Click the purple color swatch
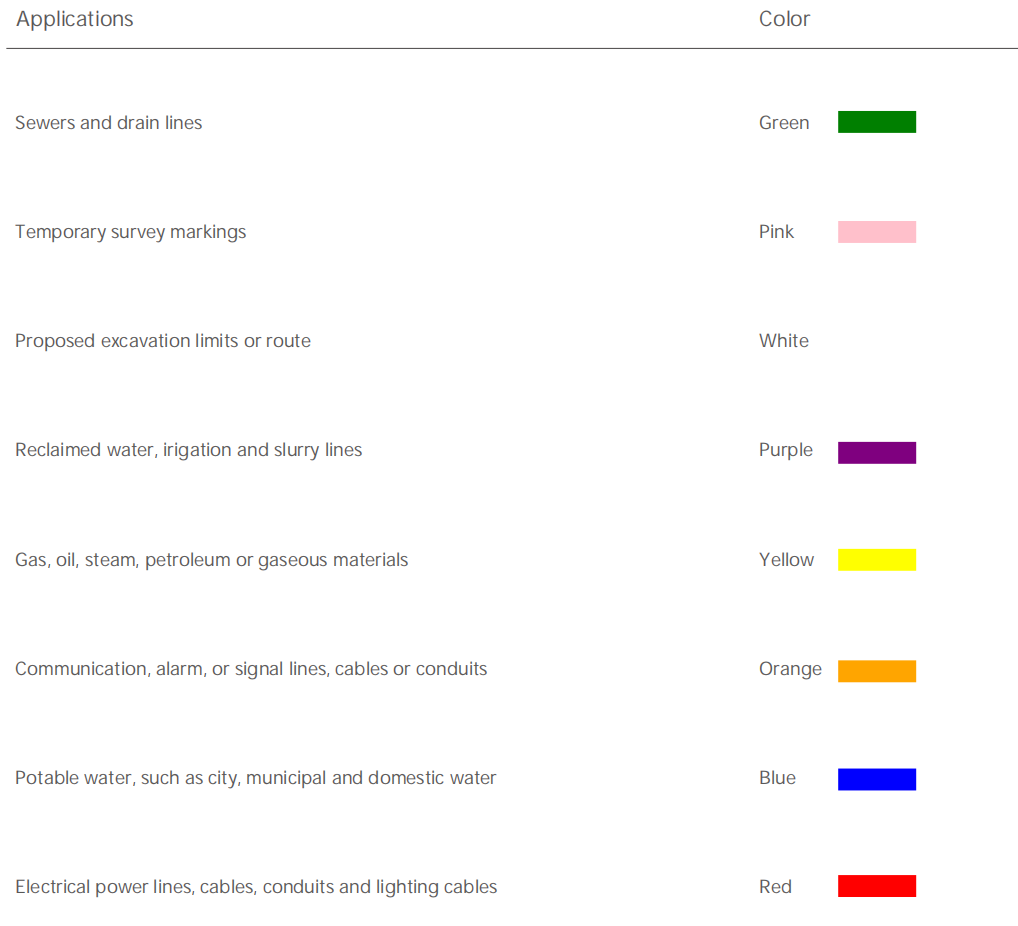The height and width of the screenshot is (926, 1018). pyautogui.click(x=876, y=452)
